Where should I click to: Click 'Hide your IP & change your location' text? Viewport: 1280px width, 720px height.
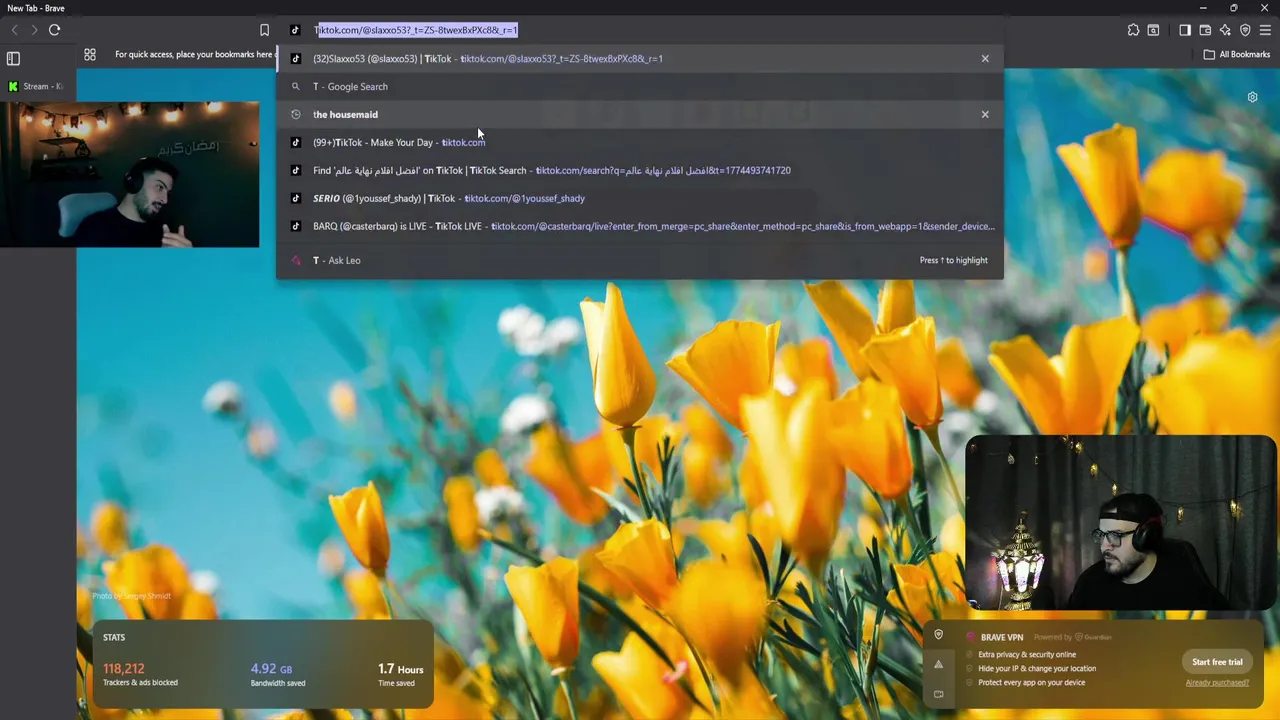[1037, 668]
